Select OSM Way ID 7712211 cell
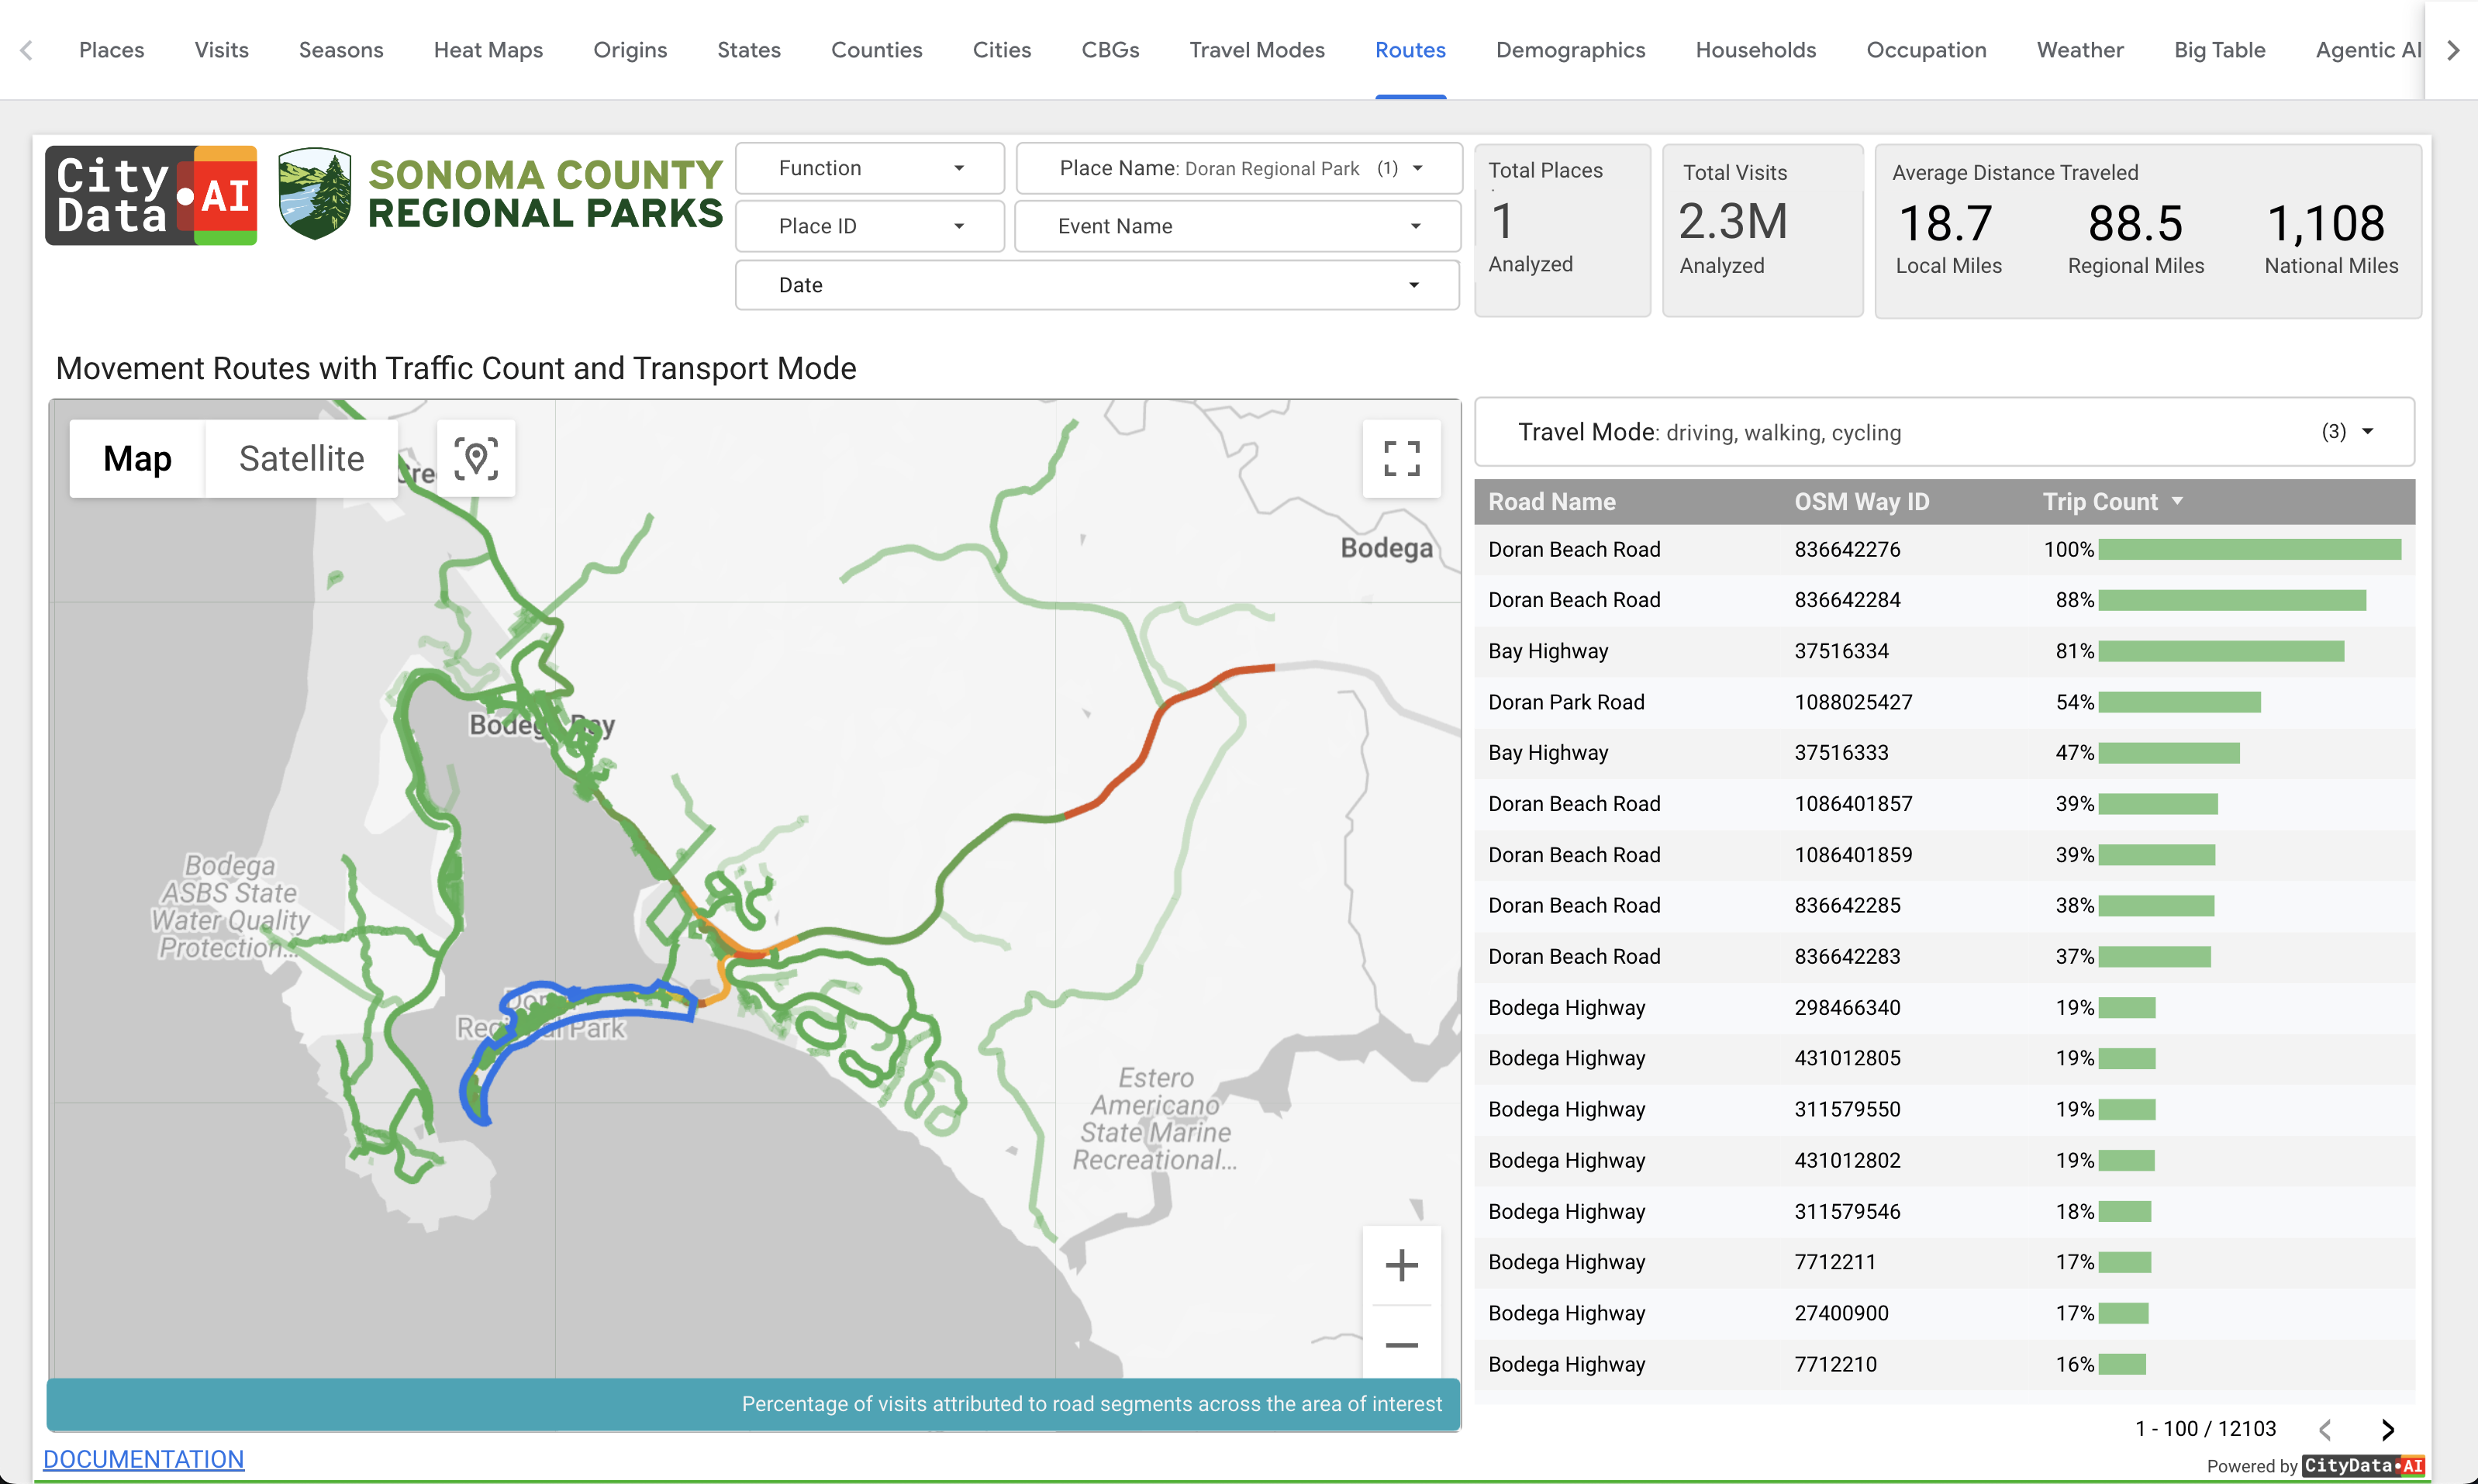Screen dimensions: 2478x1484 pos(1835,1262)
